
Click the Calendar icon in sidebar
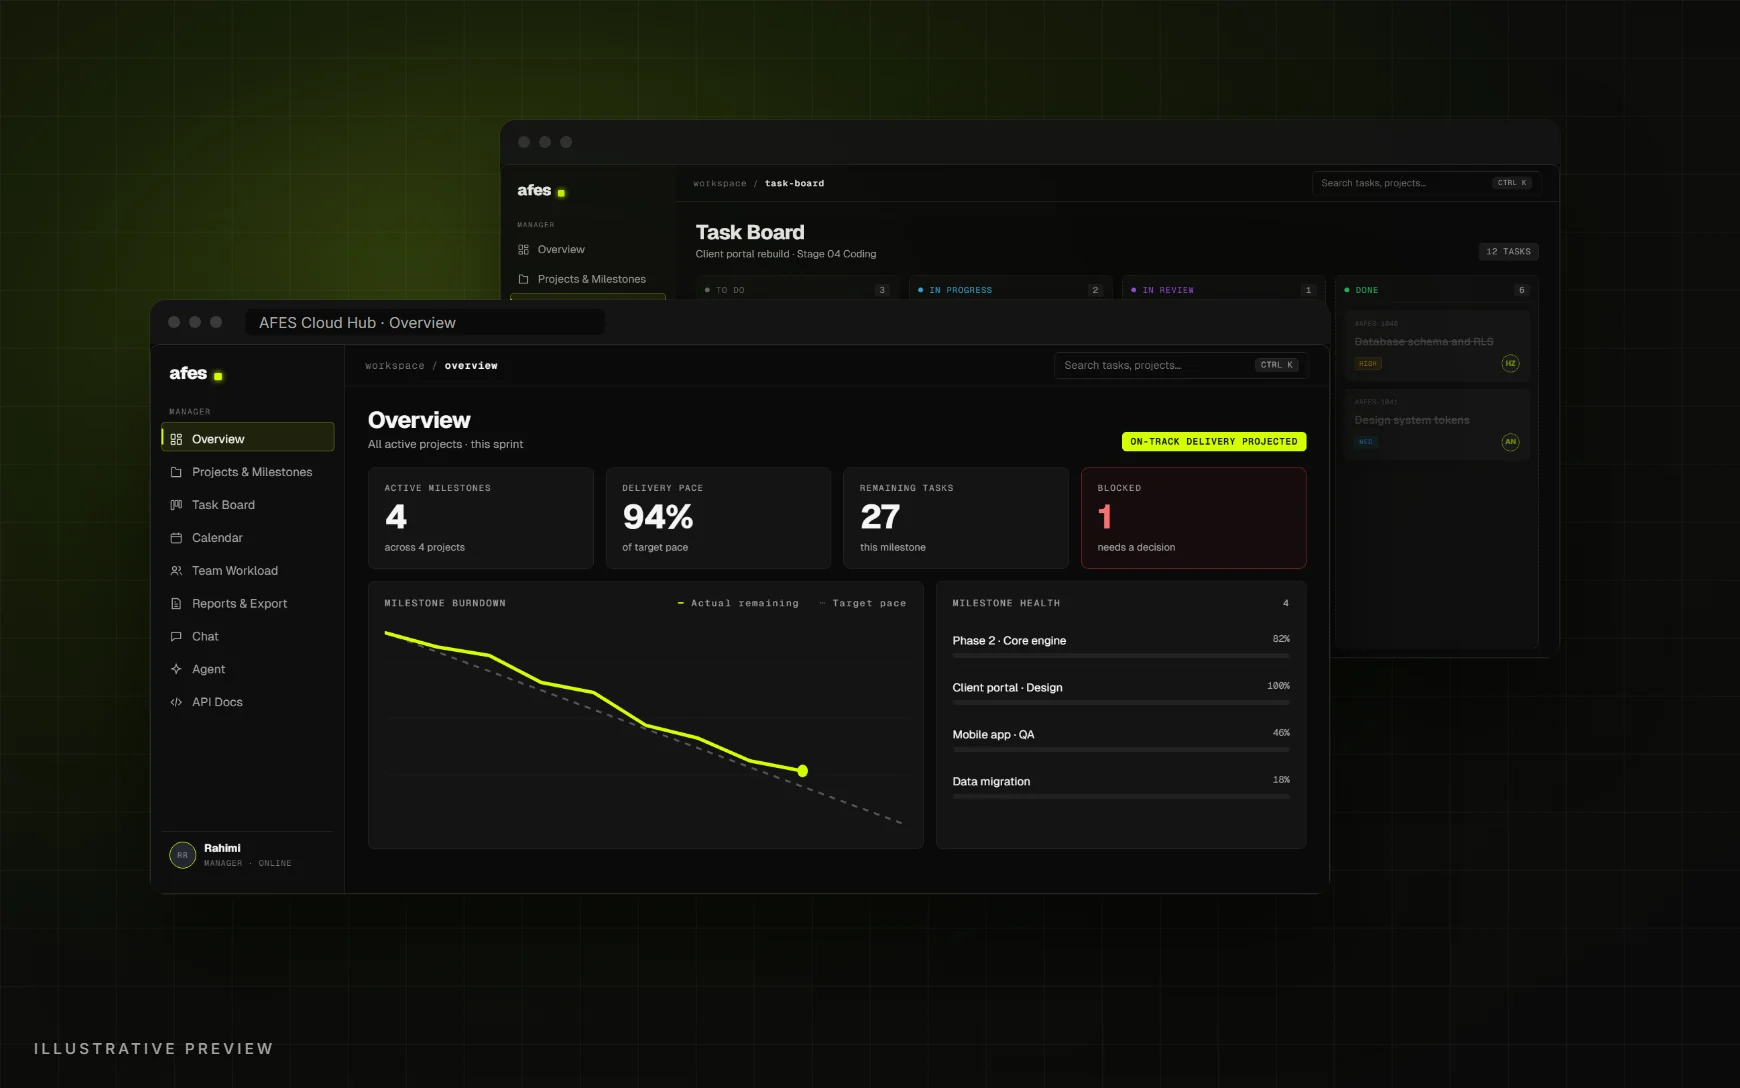176,538
